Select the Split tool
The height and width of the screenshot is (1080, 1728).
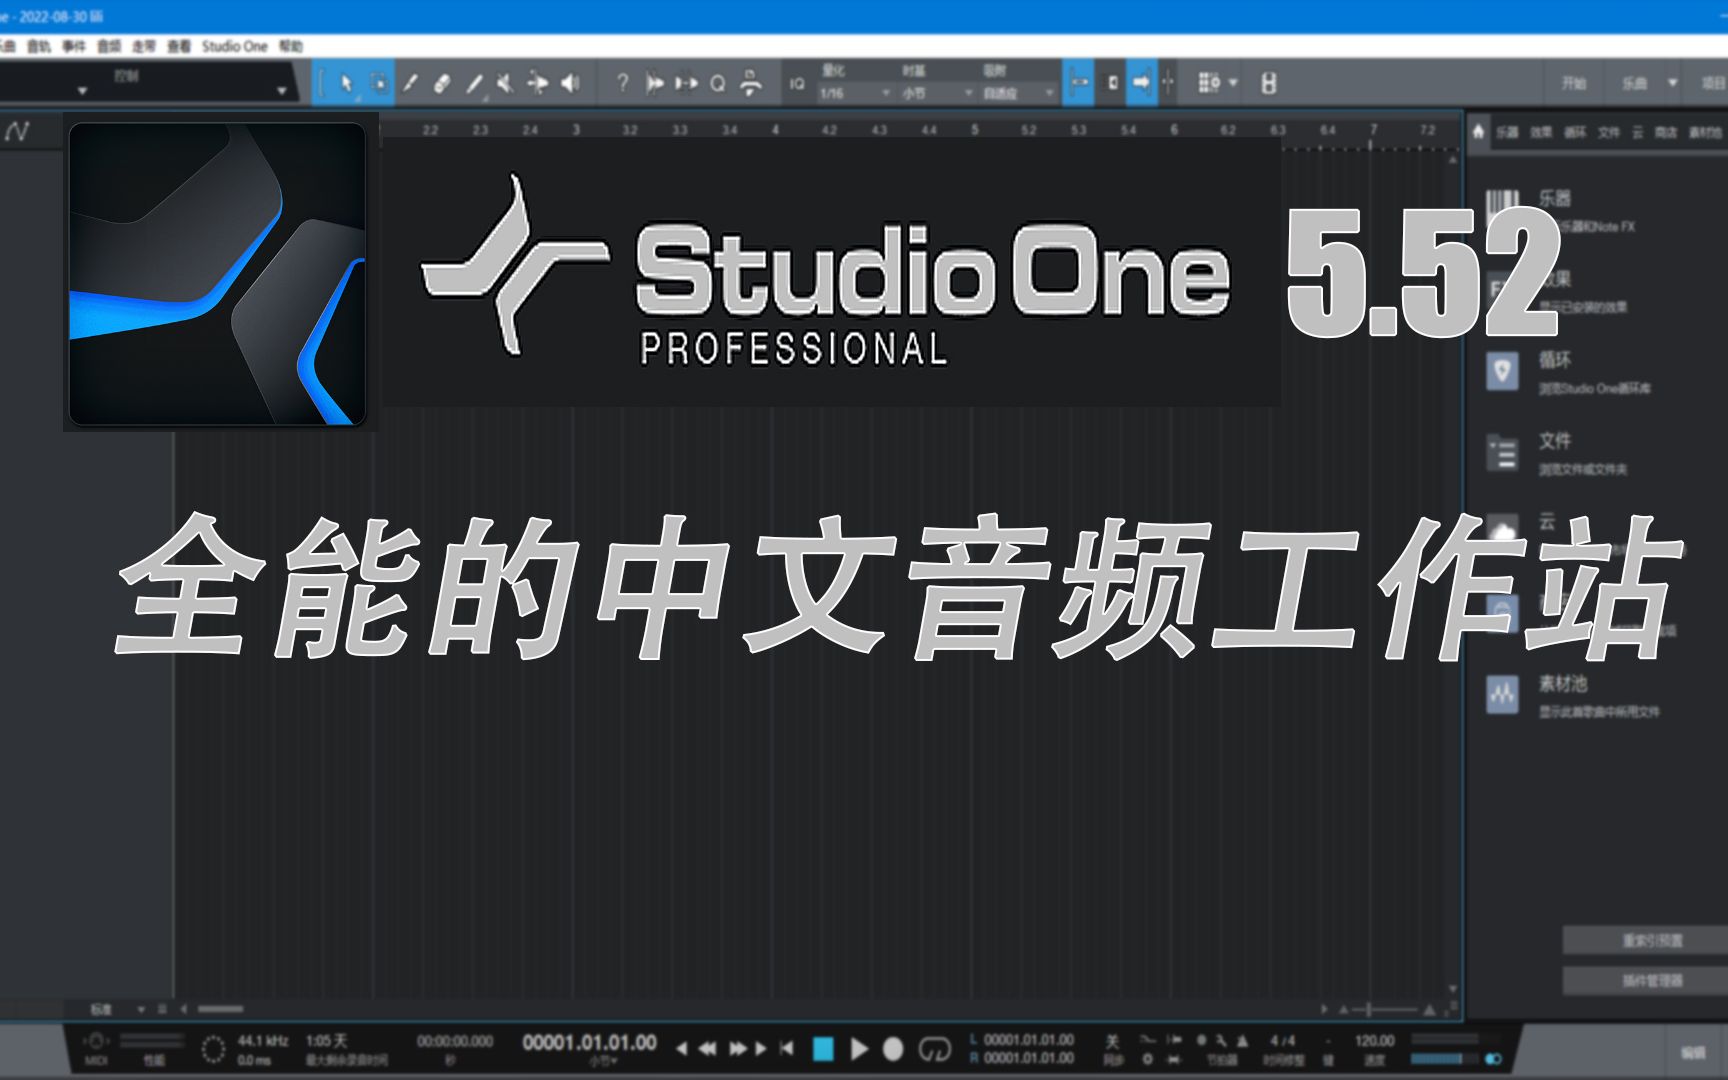410,83
